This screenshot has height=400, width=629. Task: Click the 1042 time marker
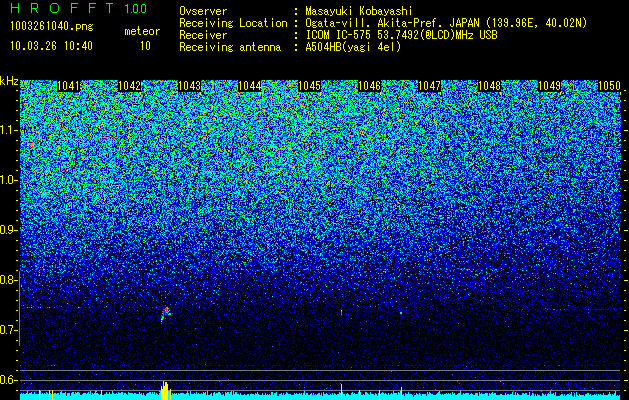click(130, 86)
